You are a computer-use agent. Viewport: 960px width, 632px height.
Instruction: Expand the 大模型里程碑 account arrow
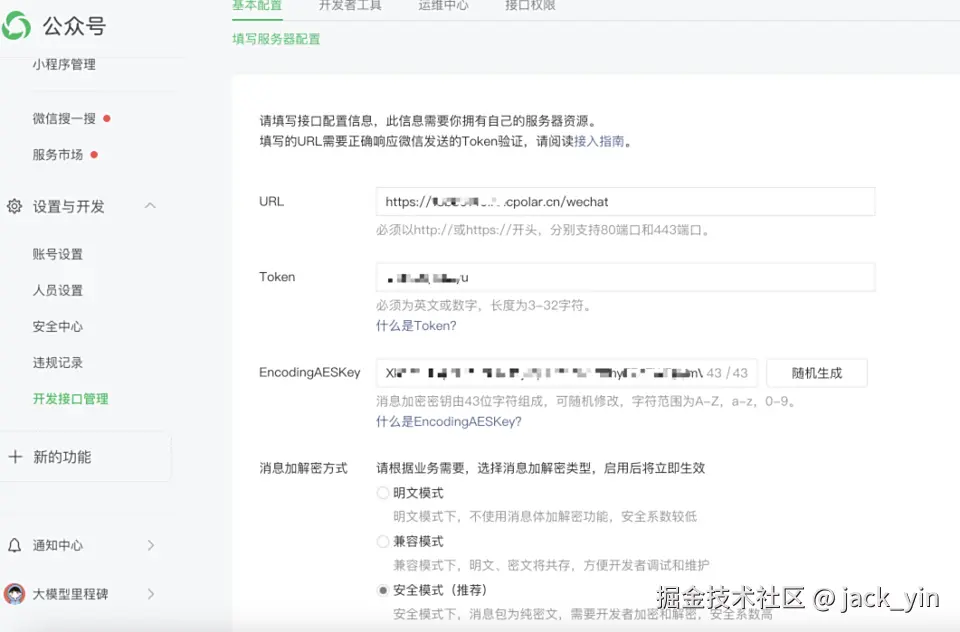[x=151, y=593]
